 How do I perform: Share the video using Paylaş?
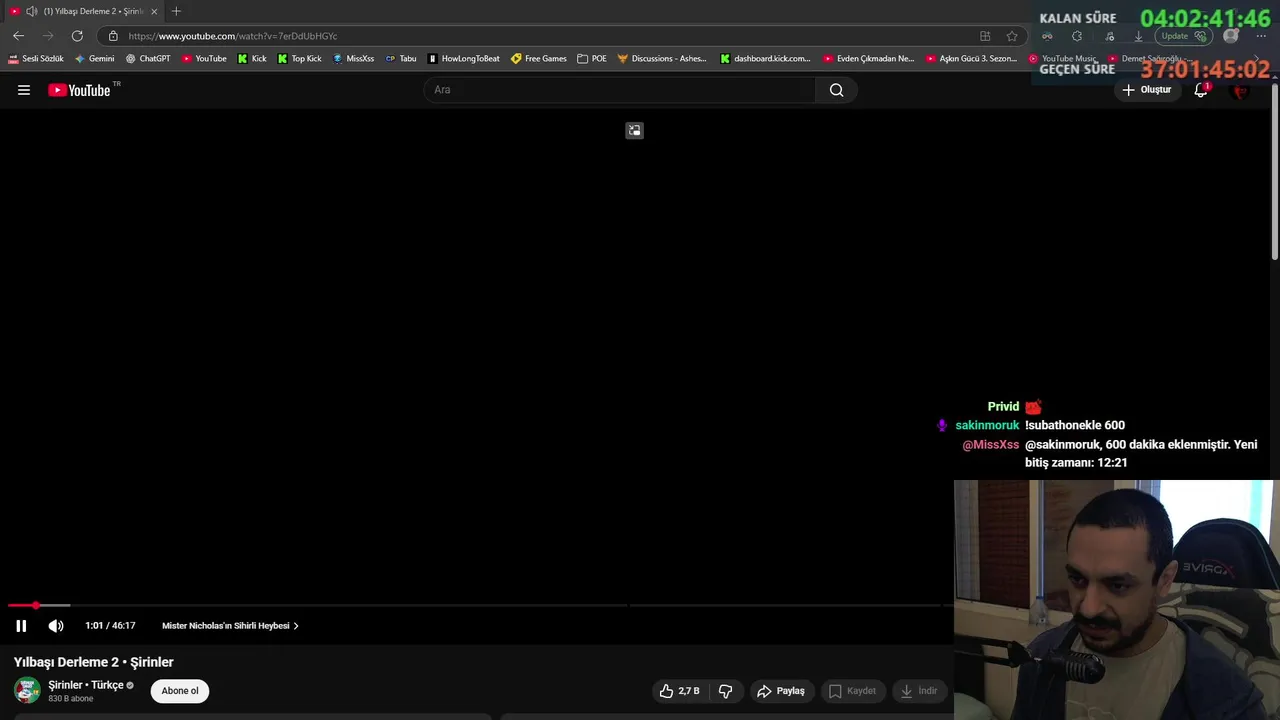[x=781, y=691]
